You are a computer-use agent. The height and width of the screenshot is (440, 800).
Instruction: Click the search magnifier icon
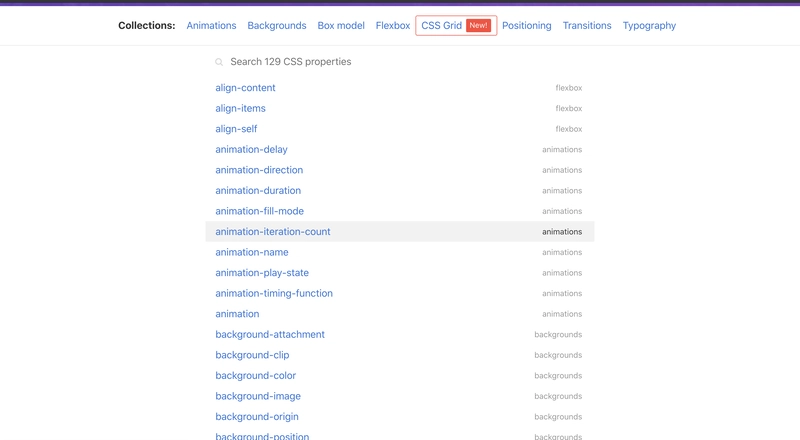[x=219, y=62]
